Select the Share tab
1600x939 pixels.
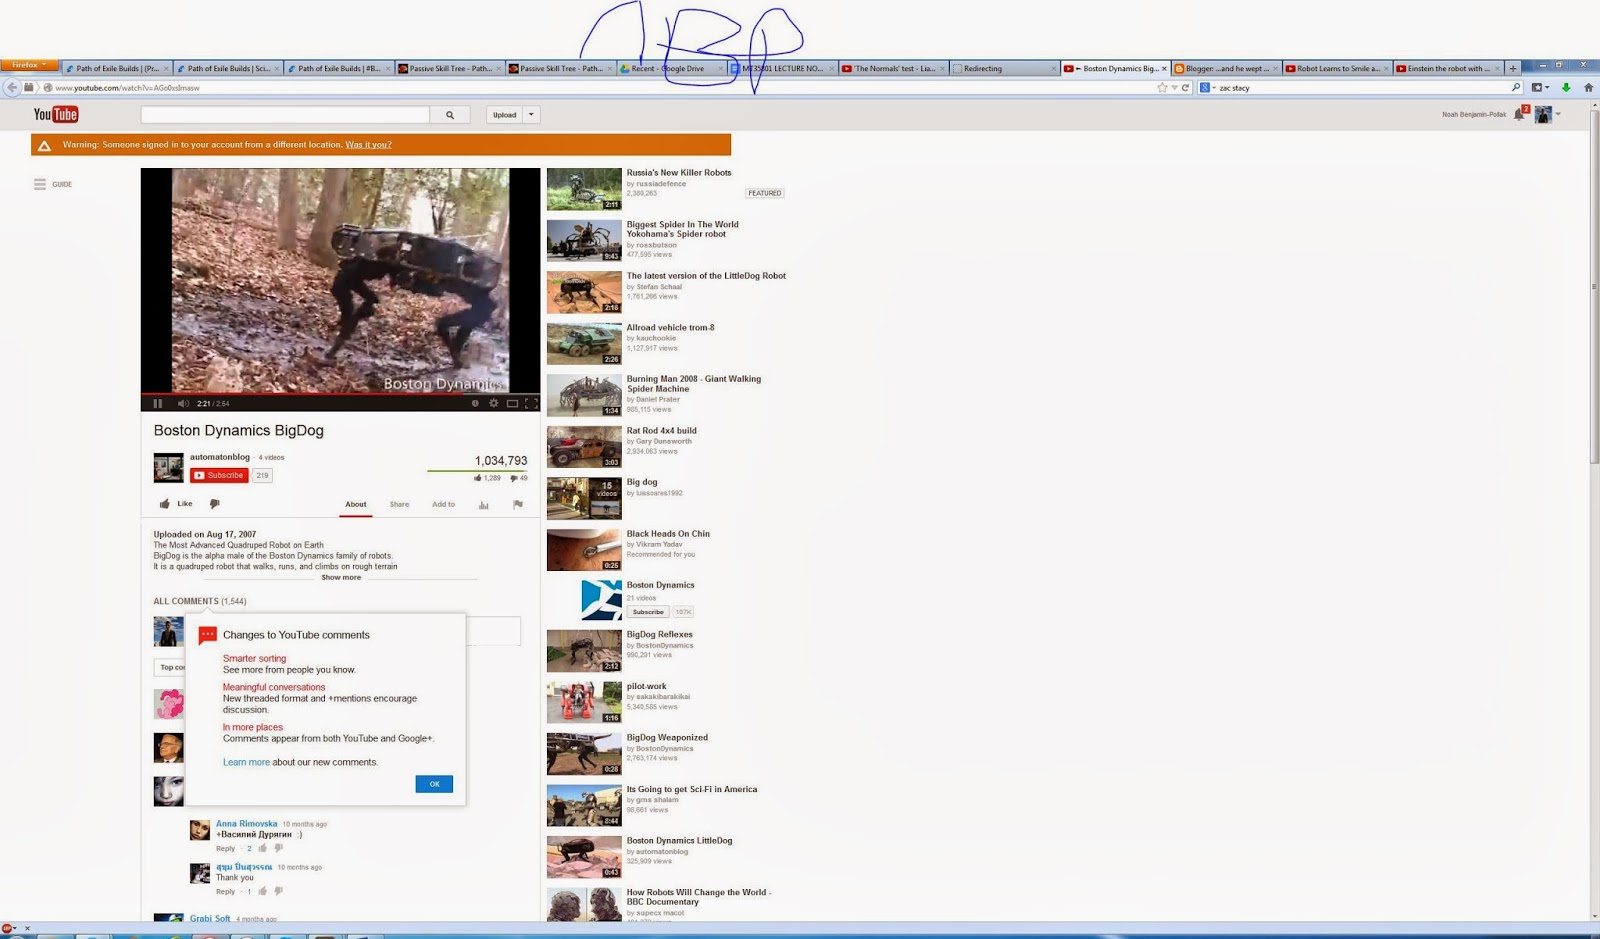399,504
